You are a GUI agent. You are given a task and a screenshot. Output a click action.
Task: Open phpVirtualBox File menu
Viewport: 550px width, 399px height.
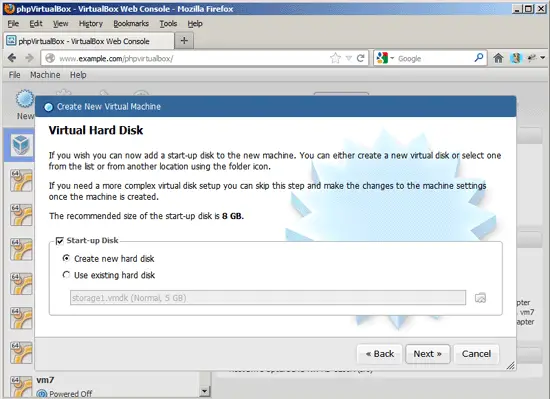14,75
